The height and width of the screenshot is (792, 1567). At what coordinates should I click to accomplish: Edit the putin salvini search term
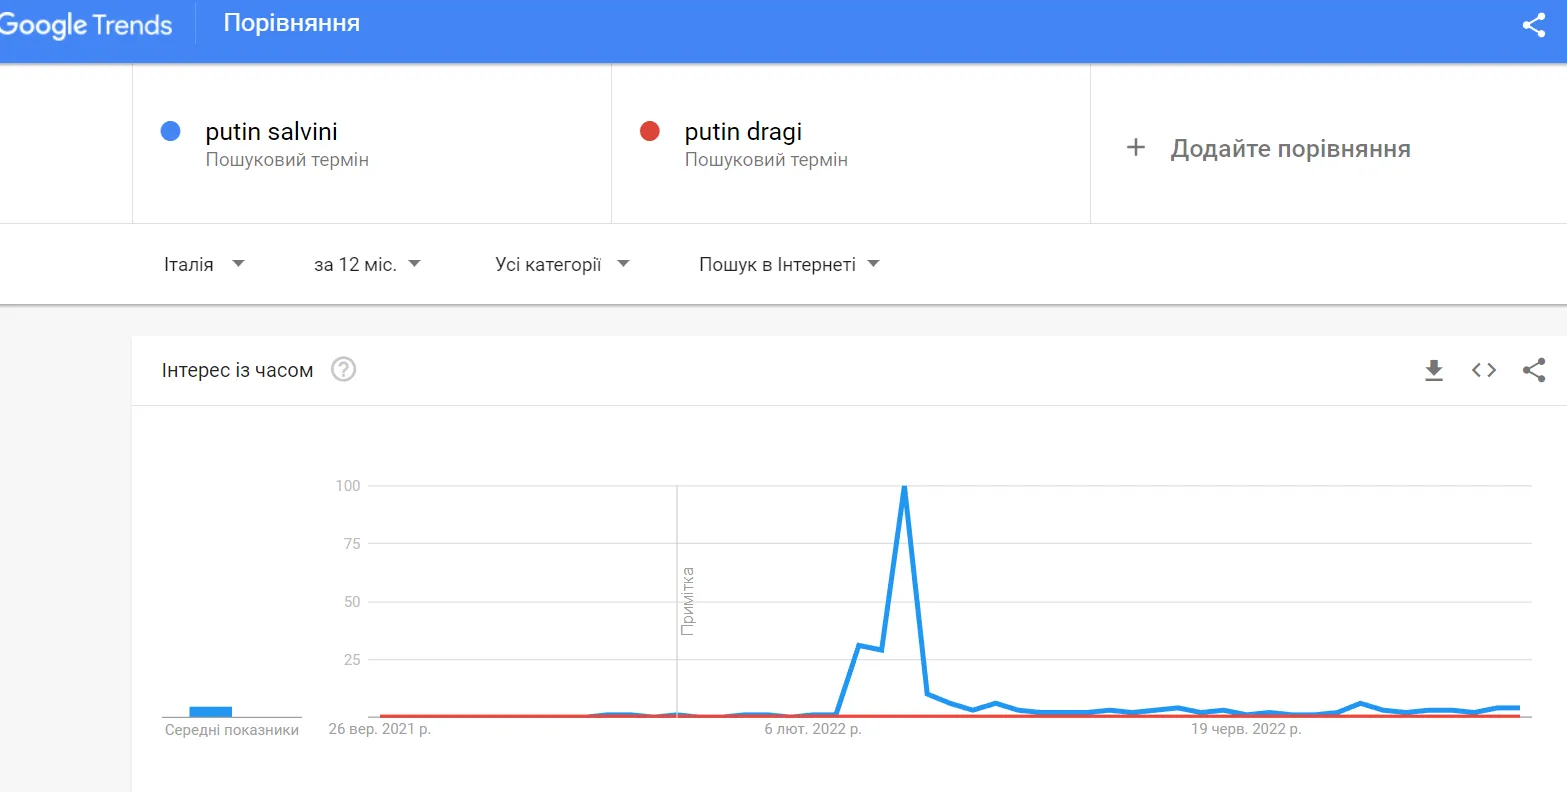click(271, 132)
